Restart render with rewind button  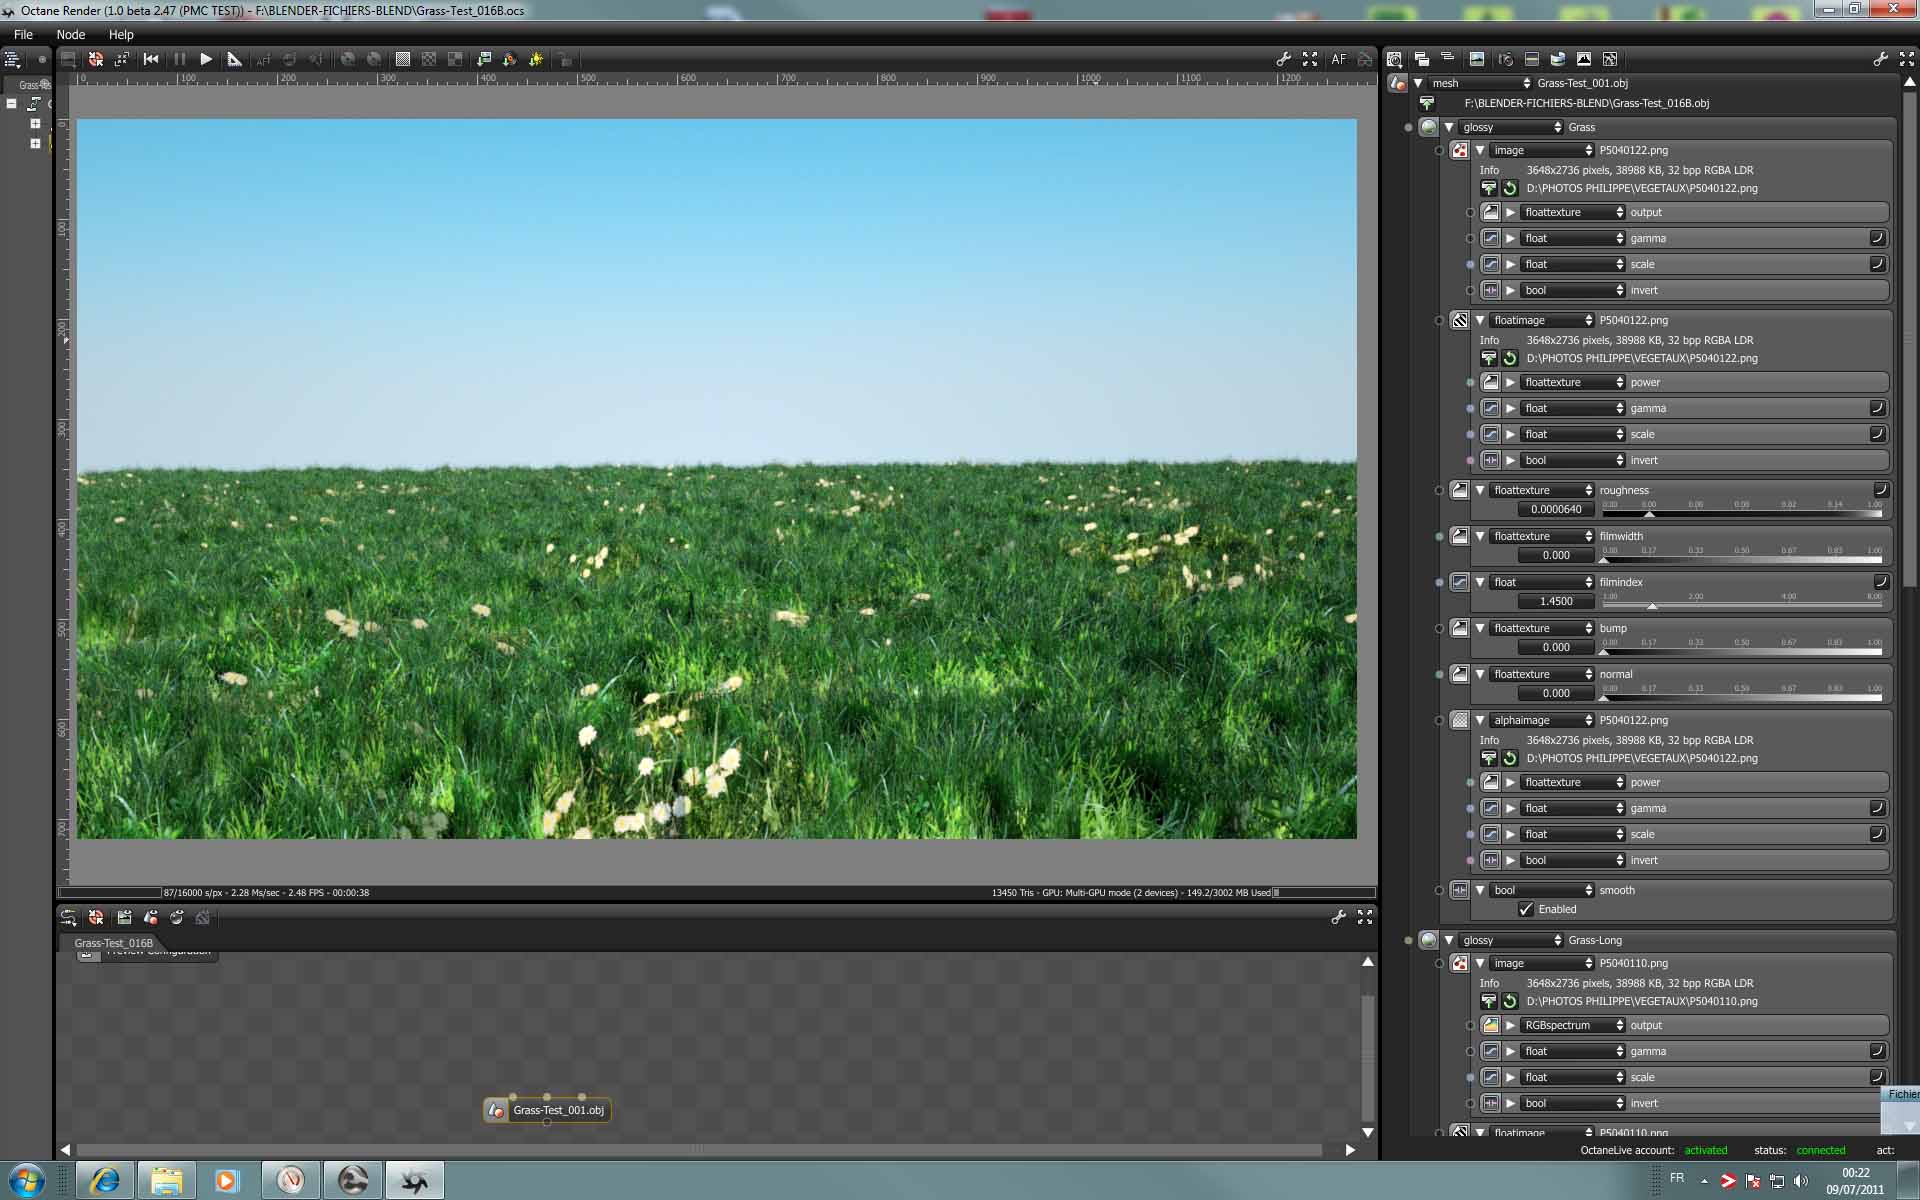[151, 59]
